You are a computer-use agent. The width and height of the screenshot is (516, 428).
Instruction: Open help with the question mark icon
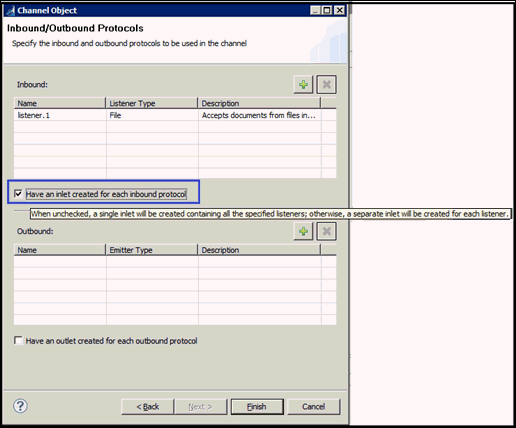[x=20, y=406]
